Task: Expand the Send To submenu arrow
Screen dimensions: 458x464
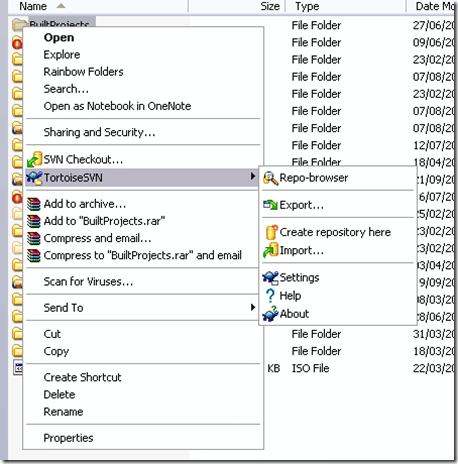Action: pos(253,307)
